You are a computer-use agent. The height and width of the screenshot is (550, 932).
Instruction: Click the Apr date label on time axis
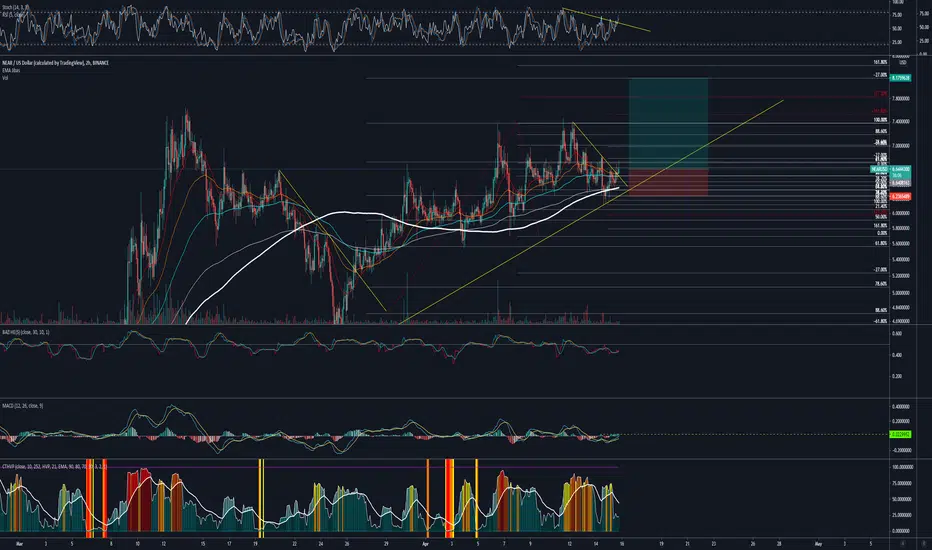425,543
